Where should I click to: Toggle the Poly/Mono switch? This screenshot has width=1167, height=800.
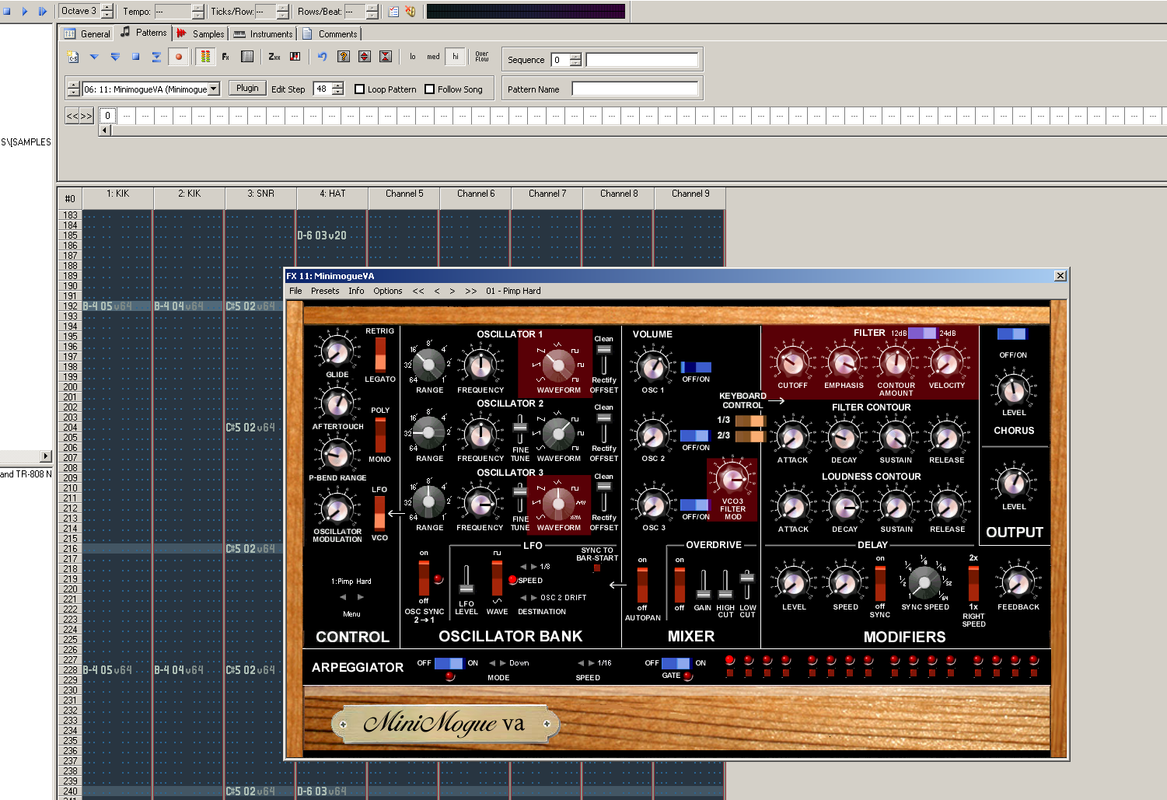pos(380,435)
